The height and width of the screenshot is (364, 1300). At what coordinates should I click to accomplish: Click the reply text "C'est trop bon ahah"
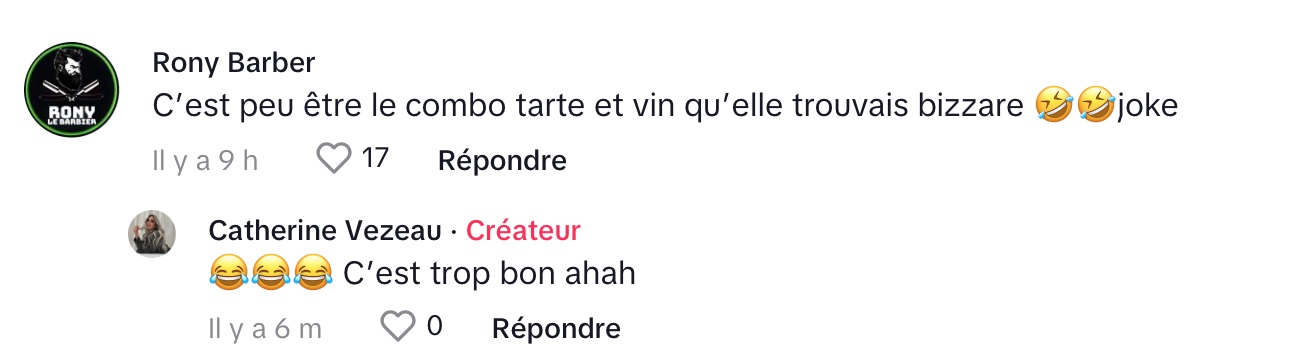[489, 273]
